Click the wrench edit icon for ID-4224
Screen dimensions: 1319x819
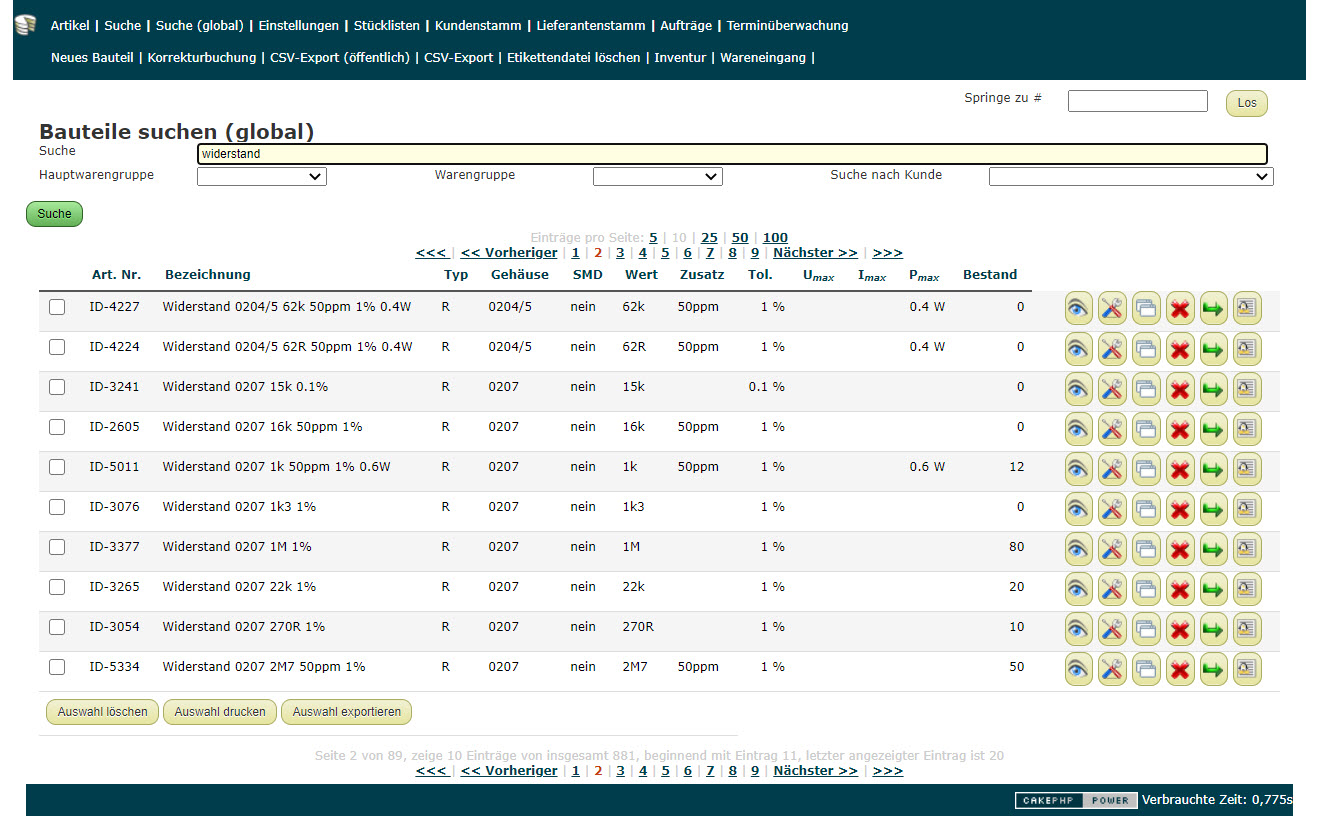[x=1112, y=348]
